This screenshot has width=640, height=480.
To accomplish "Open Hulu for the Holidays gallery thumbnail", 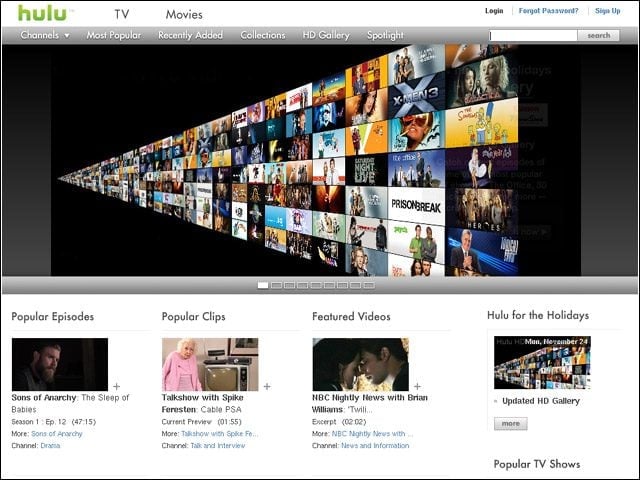I will pos(542,362).
